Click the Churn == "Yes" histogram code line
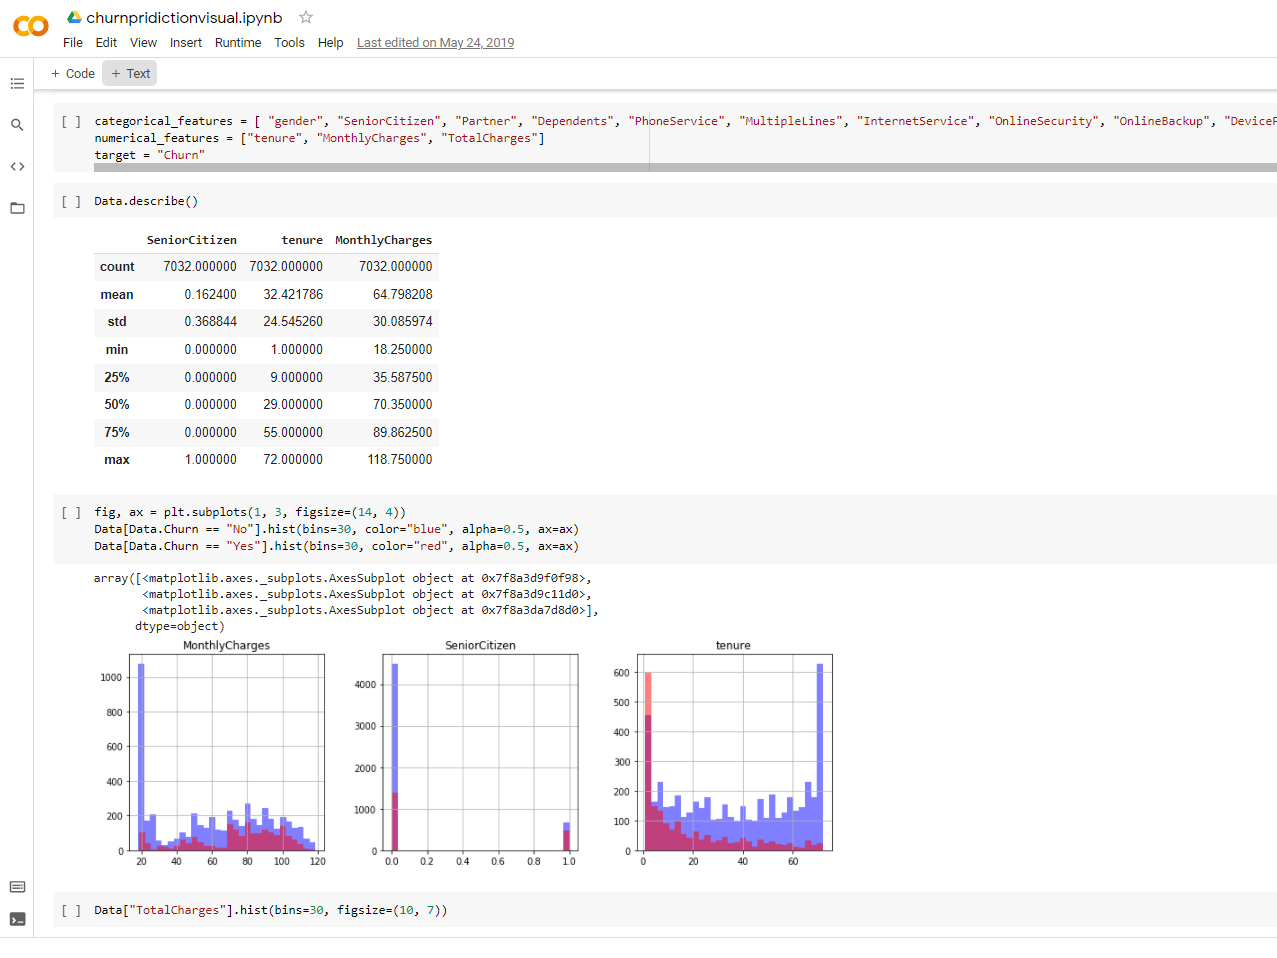This screenshot has width=1277, height=958. [336, 546]
